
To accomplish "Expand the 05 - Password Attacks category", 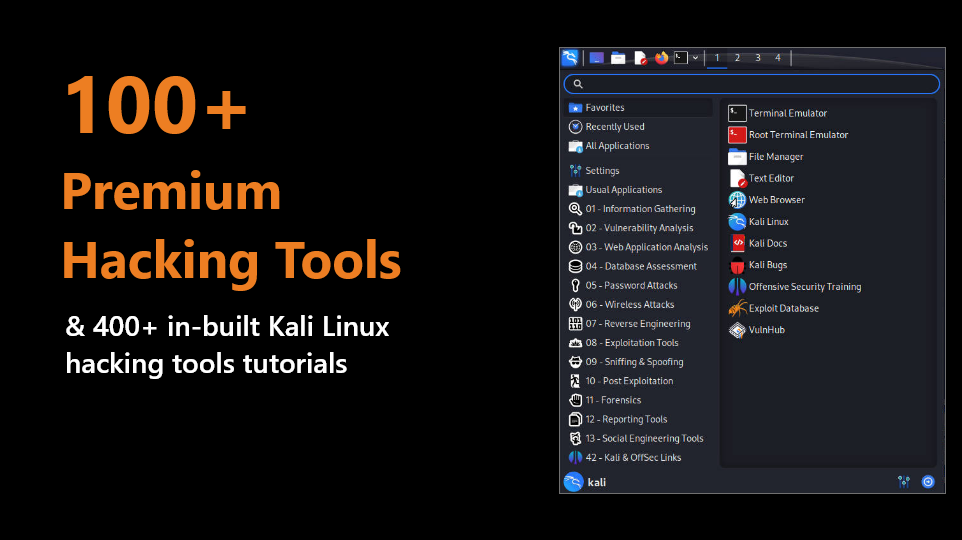I will [631, 286].
